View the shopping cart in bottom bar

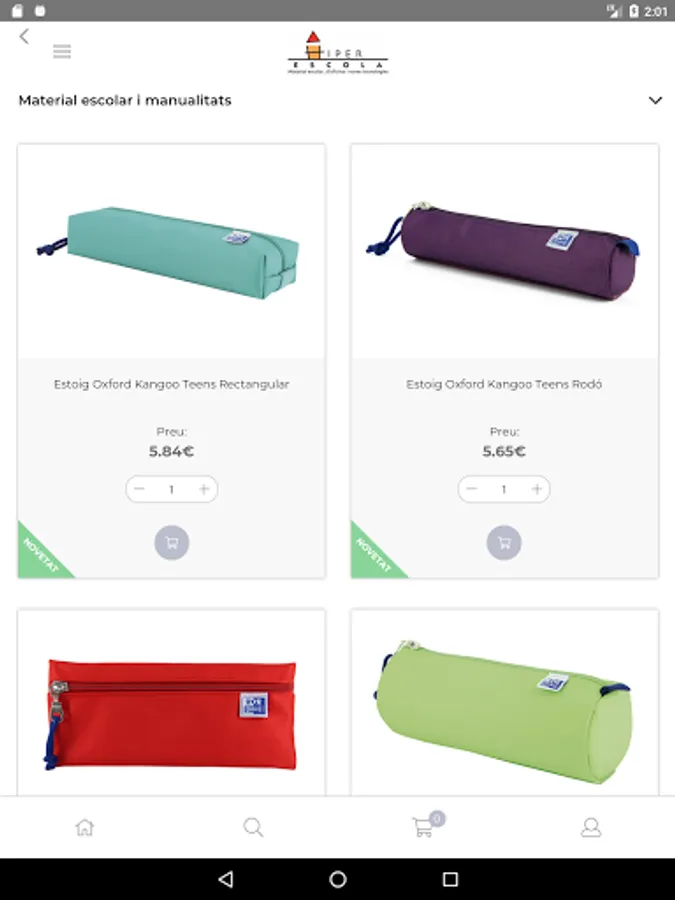click(425, 826)
